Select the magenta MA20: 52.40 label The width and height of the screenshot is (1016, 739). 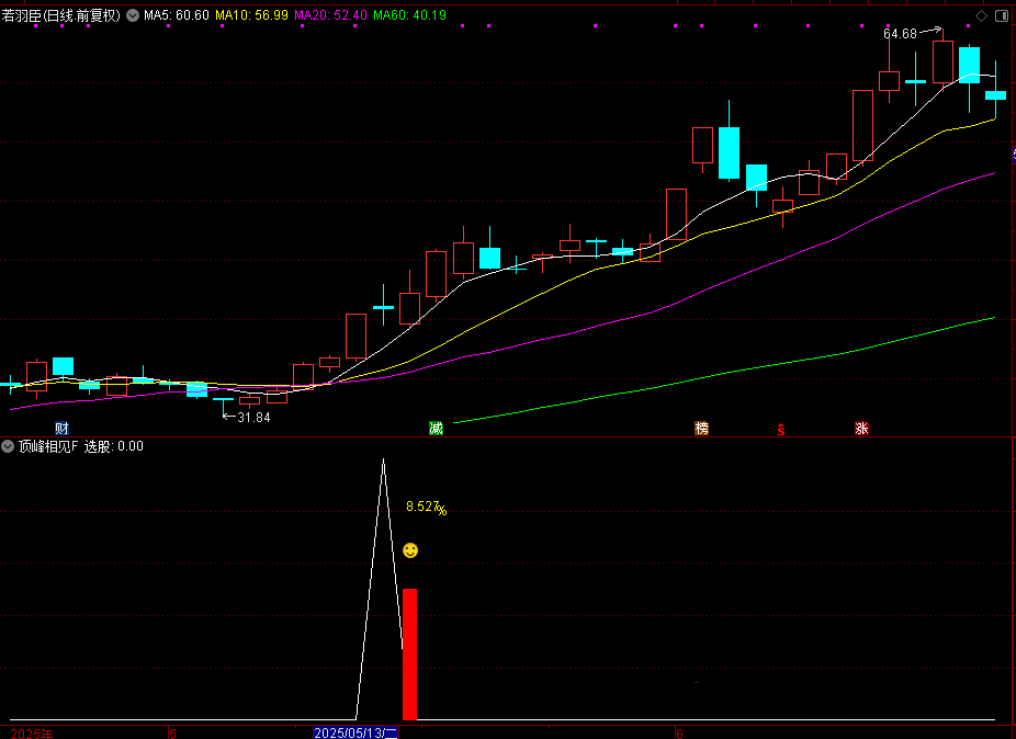pyautogui.click(x=332, y=16)
